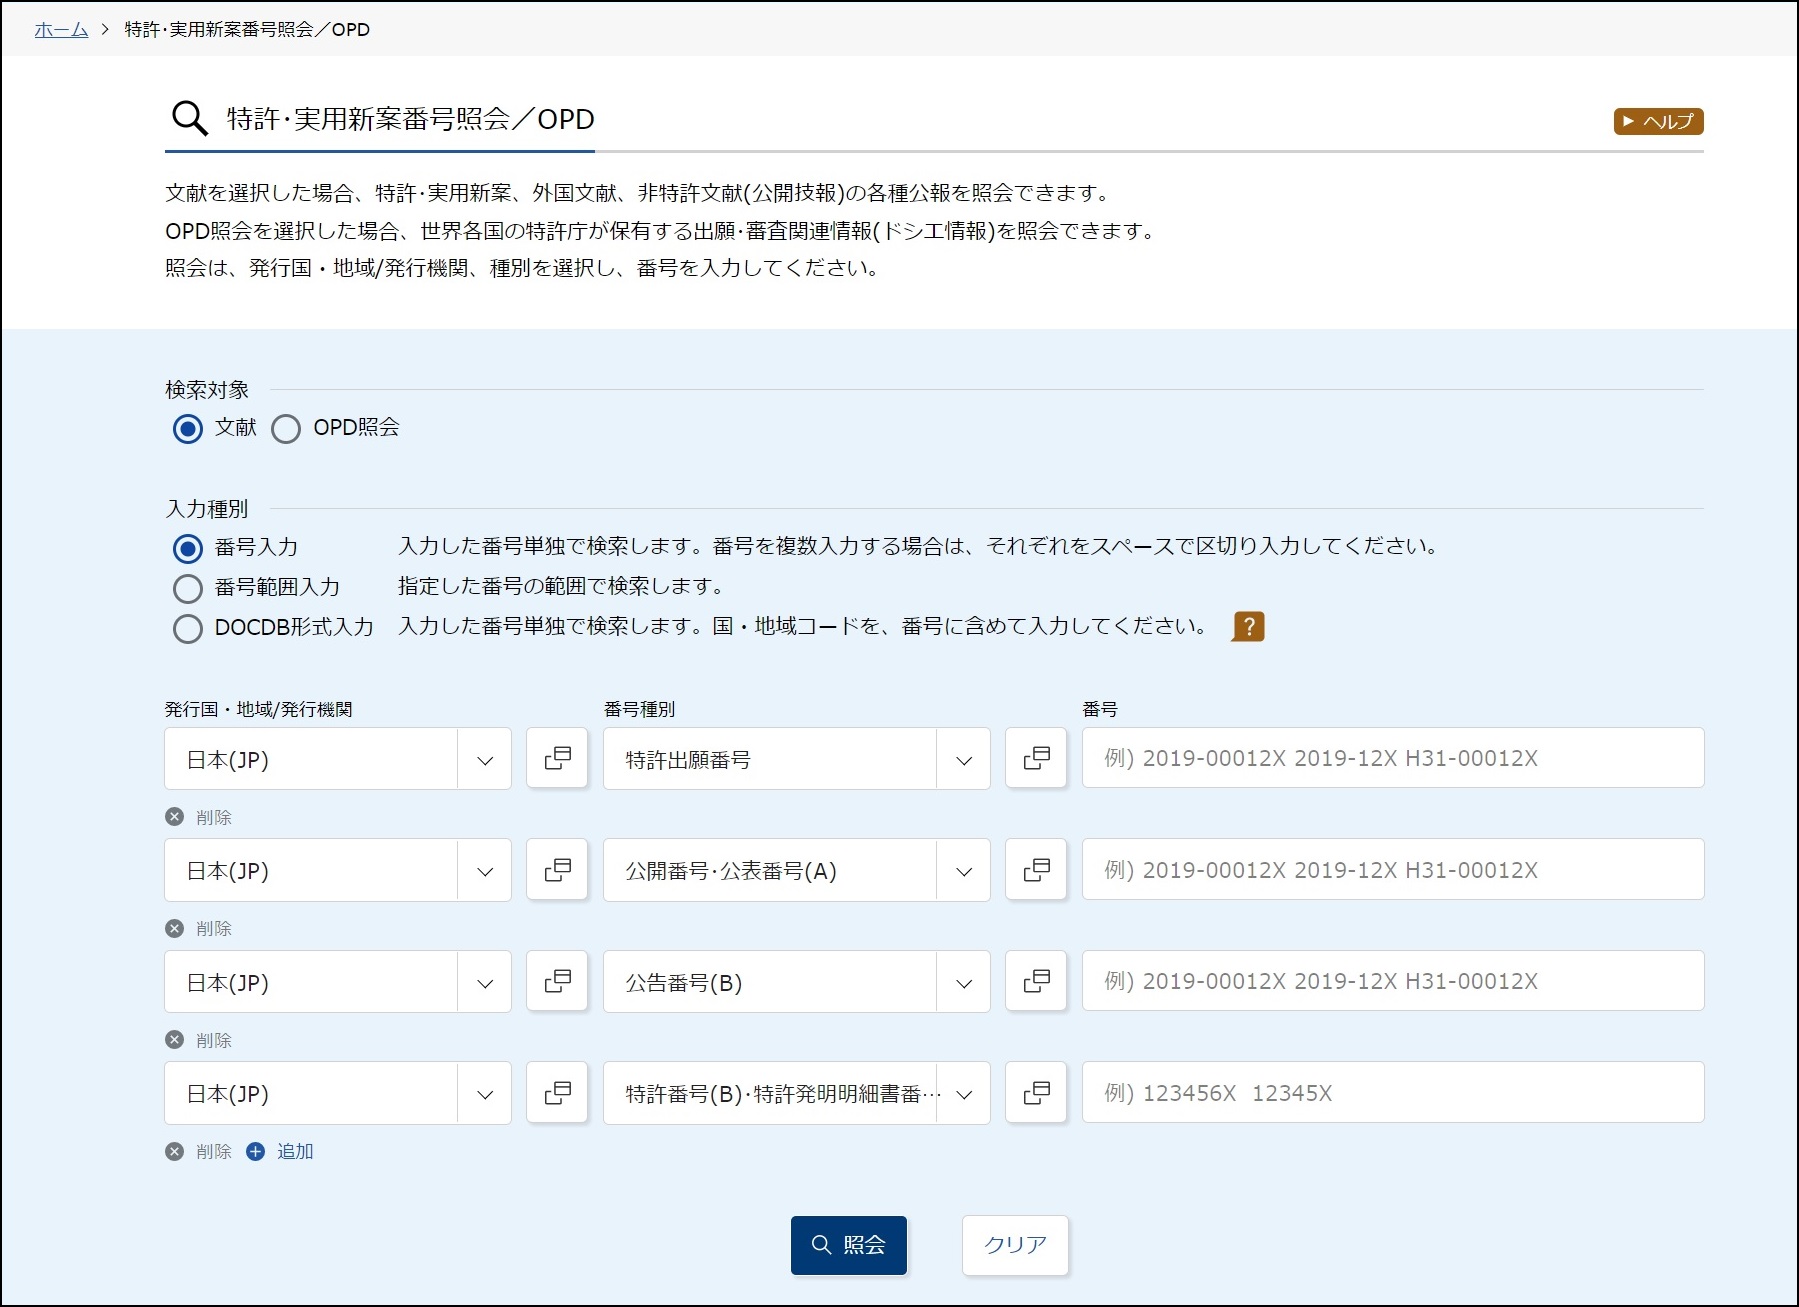
Task: Click the copy icon beside 公開番号・公表番号(A)
Action: (x=1036, y=869)
